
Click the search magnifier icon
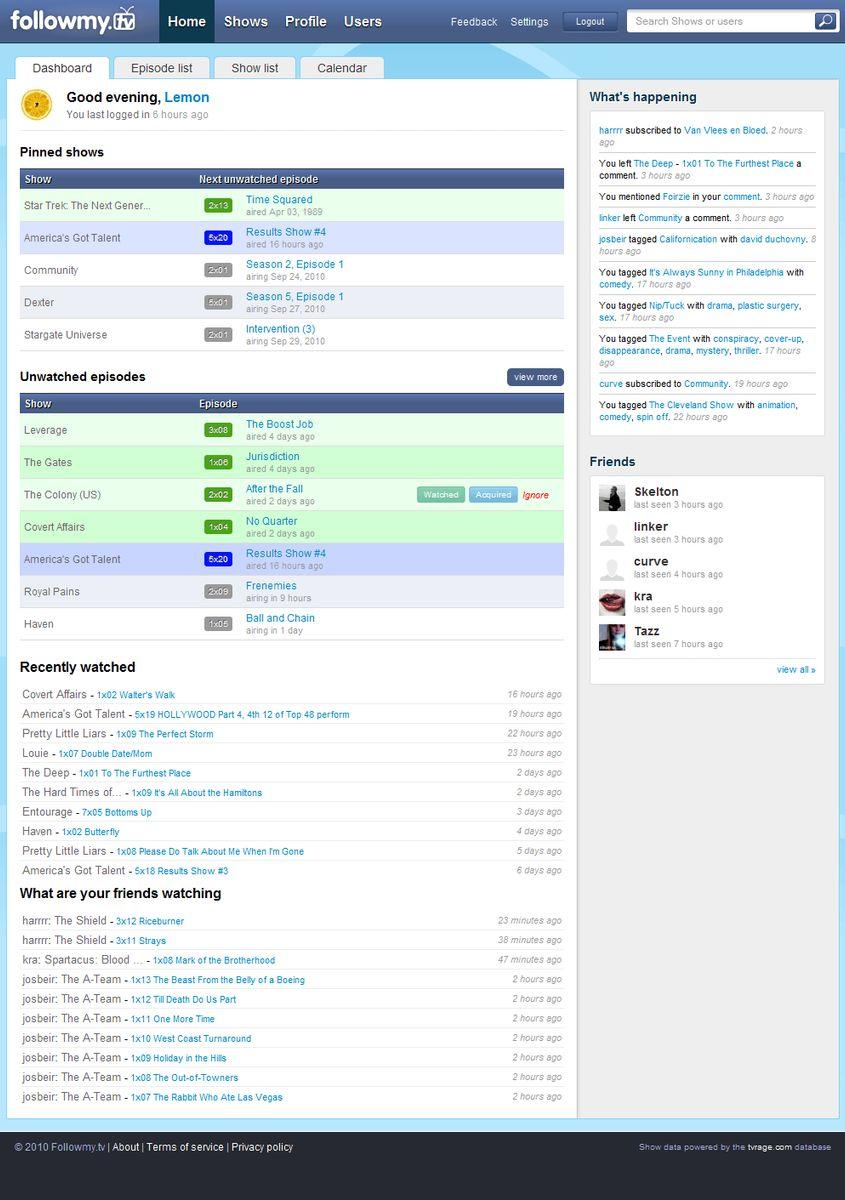coord(825,21)
